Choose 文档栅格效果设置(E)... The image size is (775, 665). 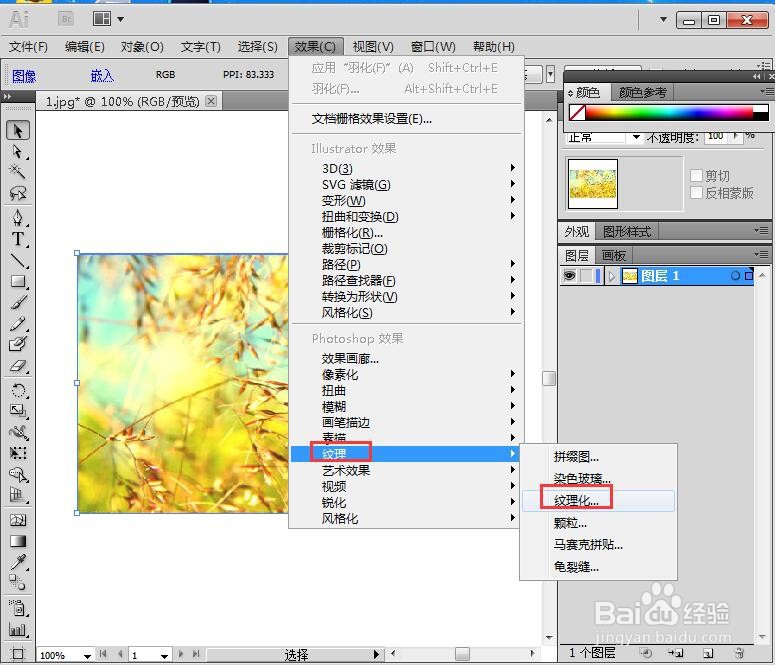[405, 119]
